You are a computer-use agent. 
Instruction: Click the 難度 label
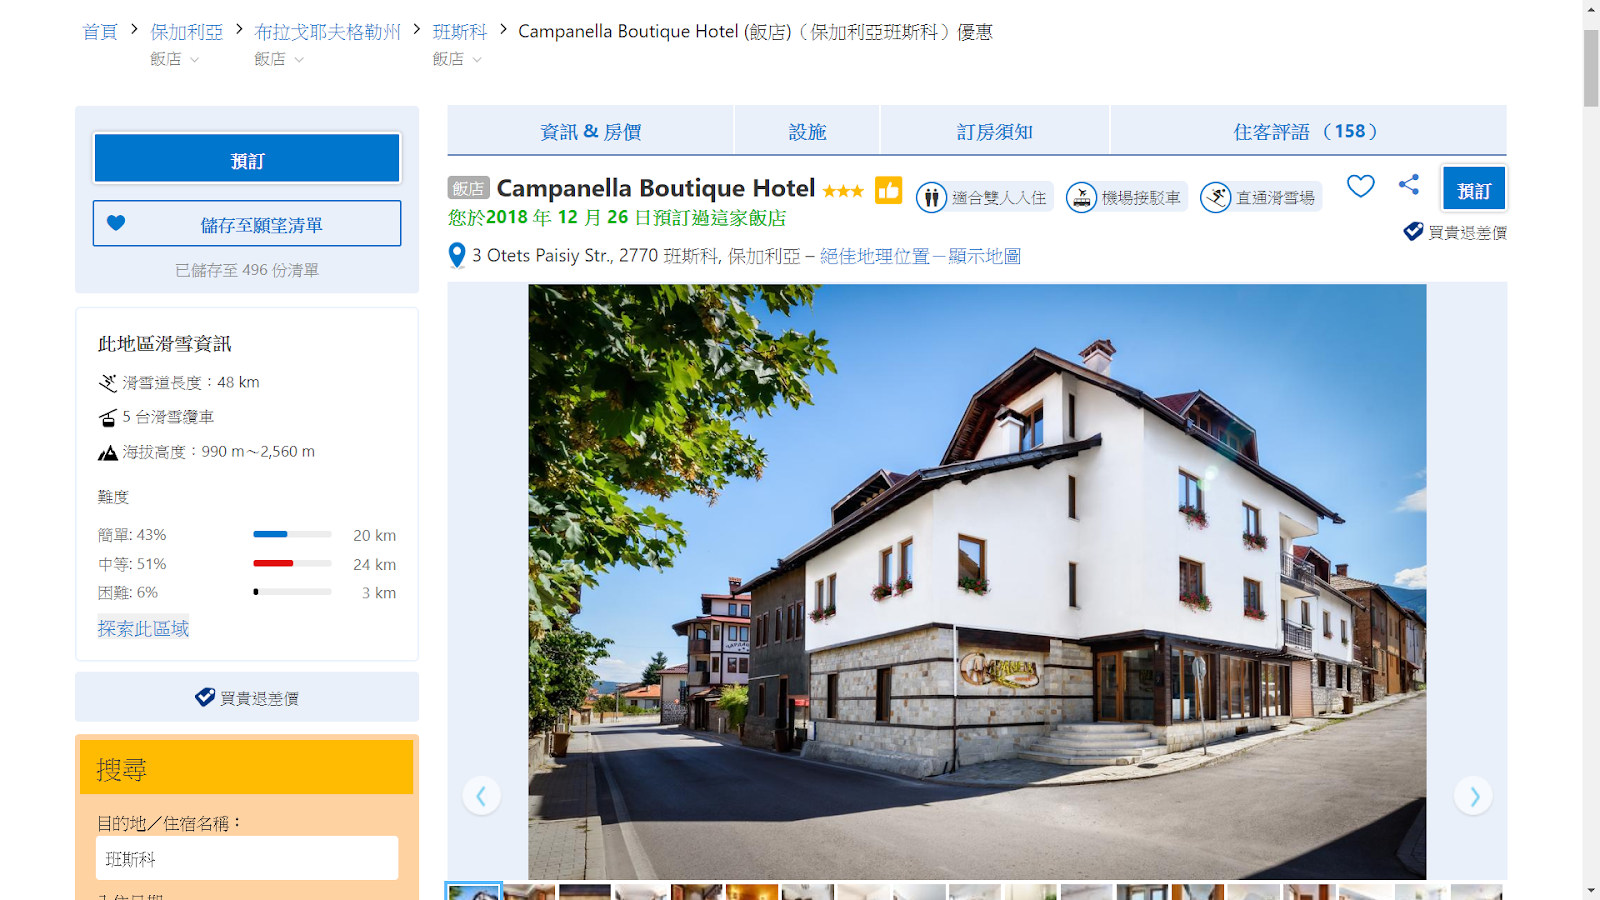coord(113,497)
